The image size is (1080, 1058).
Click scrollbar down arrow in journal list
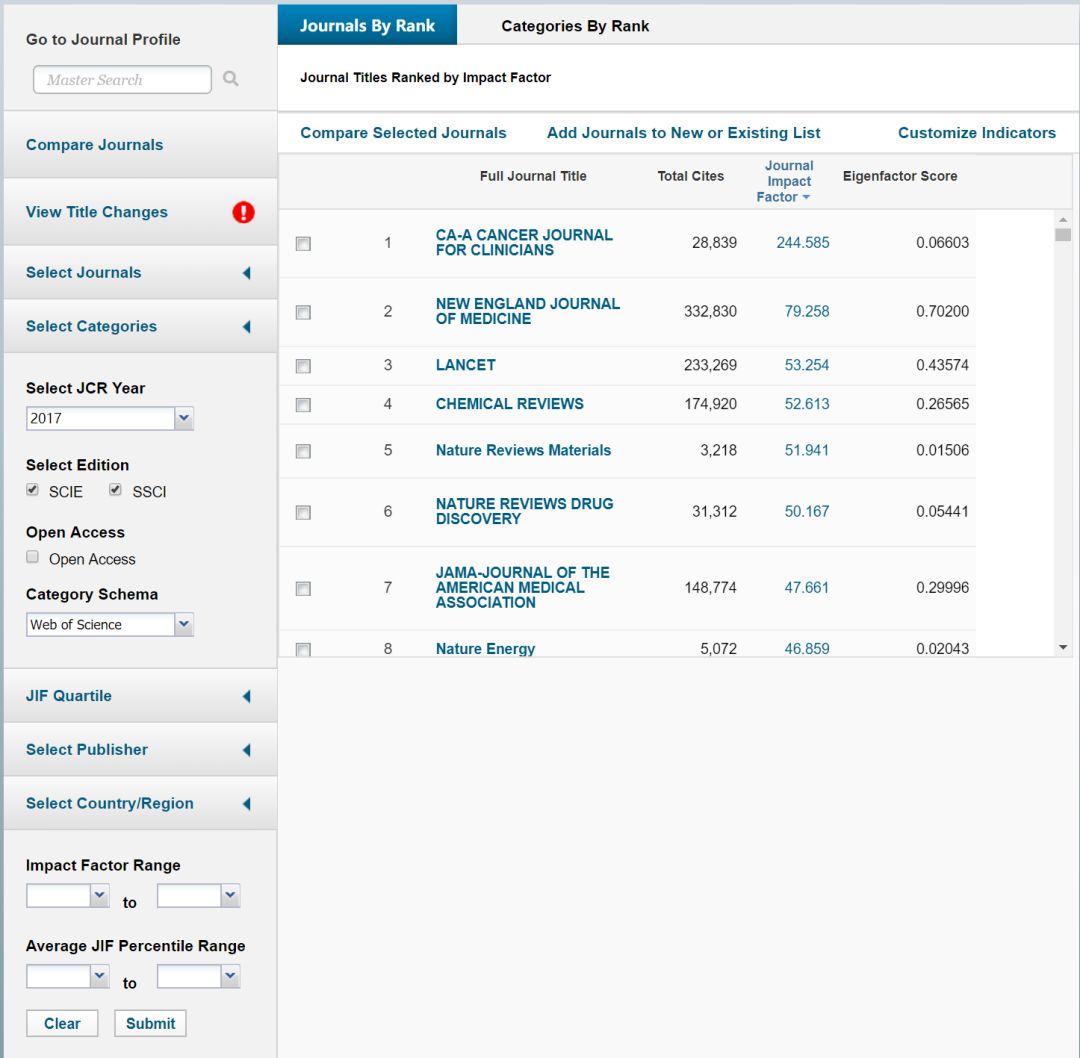[x=1063, y=648]
